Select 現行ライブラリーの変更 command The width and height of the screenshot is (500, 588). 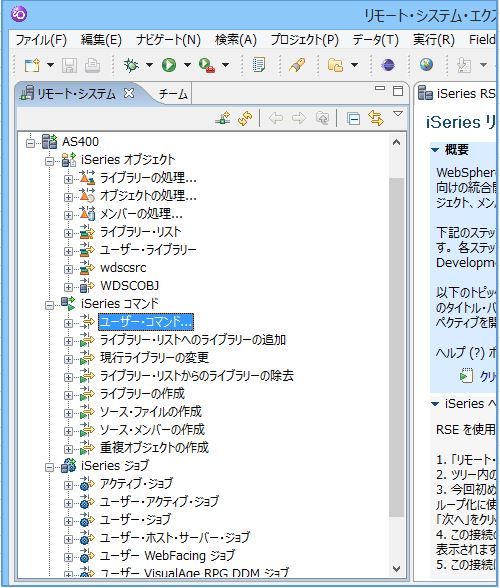pos(154,358)
